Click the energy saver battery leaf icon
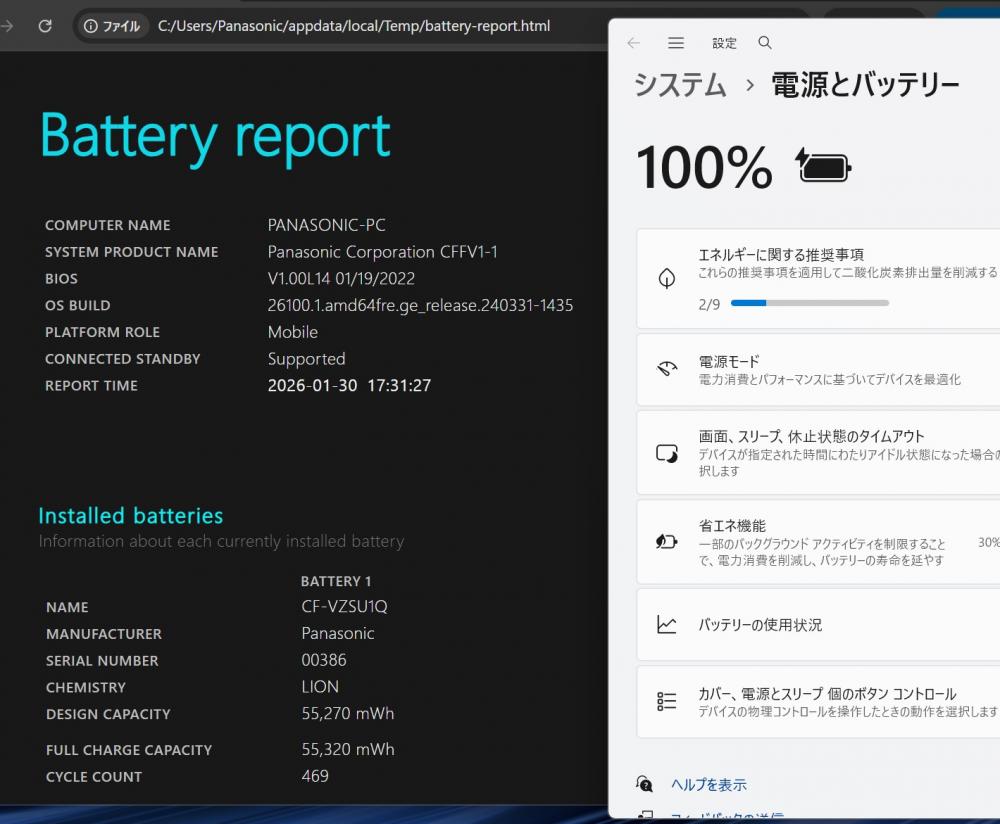Image resolution: width=1000 pixels, height=824 pixels. [x=666, y=542]
